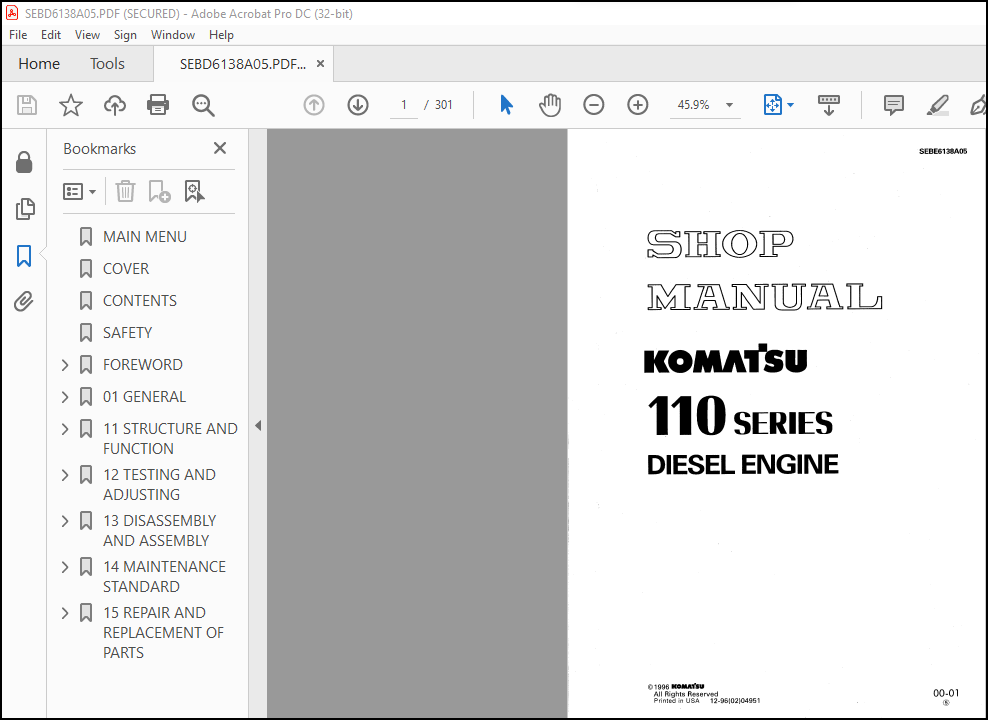Image resolution: width=988 pixels, height=720 pixels.
Task: Open the attachments paperclip panel
Action: pyautogui.click(x=24, y=302)
